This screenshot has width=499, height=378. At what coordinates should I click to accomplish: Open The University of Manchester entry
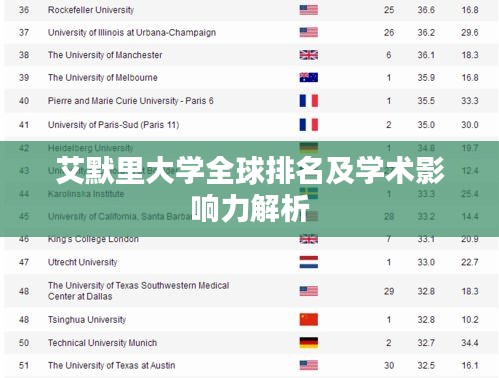point(105,55)
